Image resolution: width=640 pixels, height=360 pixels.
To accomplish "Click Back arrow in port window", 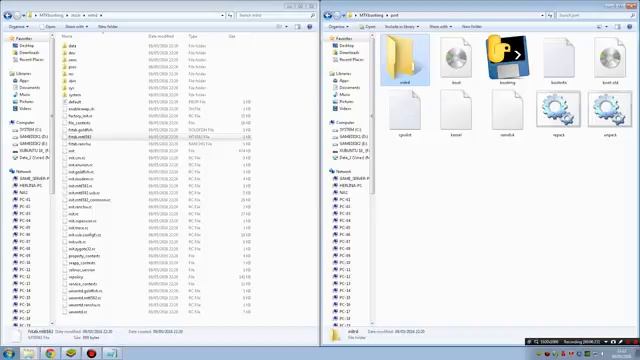I will click(327, 16).
